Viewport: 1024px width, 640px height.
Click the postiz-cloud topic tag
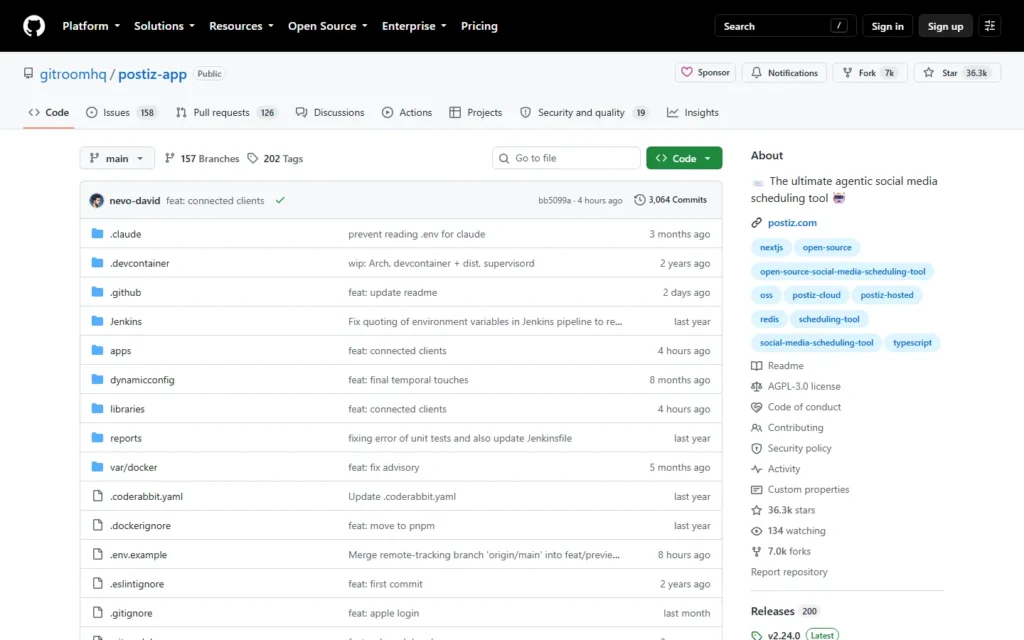[x=816, y=295]
